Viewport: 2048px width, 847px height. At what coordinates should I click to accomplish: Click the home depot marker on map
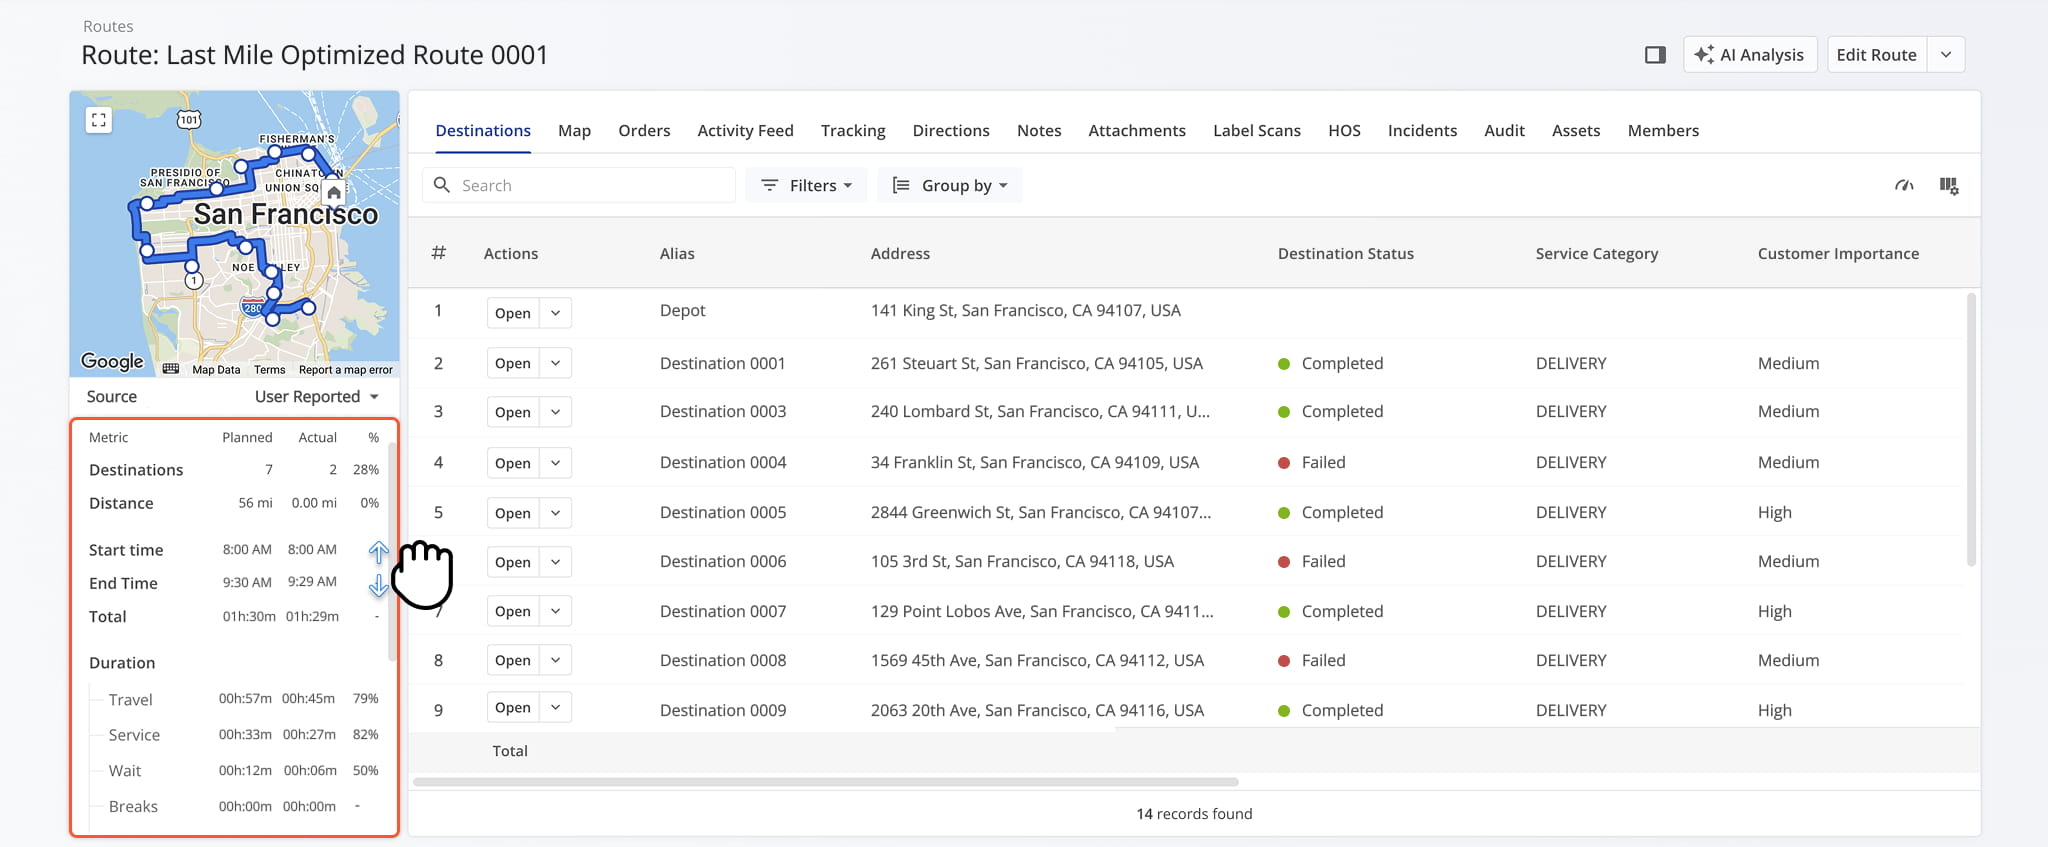[x=334, y=192]
